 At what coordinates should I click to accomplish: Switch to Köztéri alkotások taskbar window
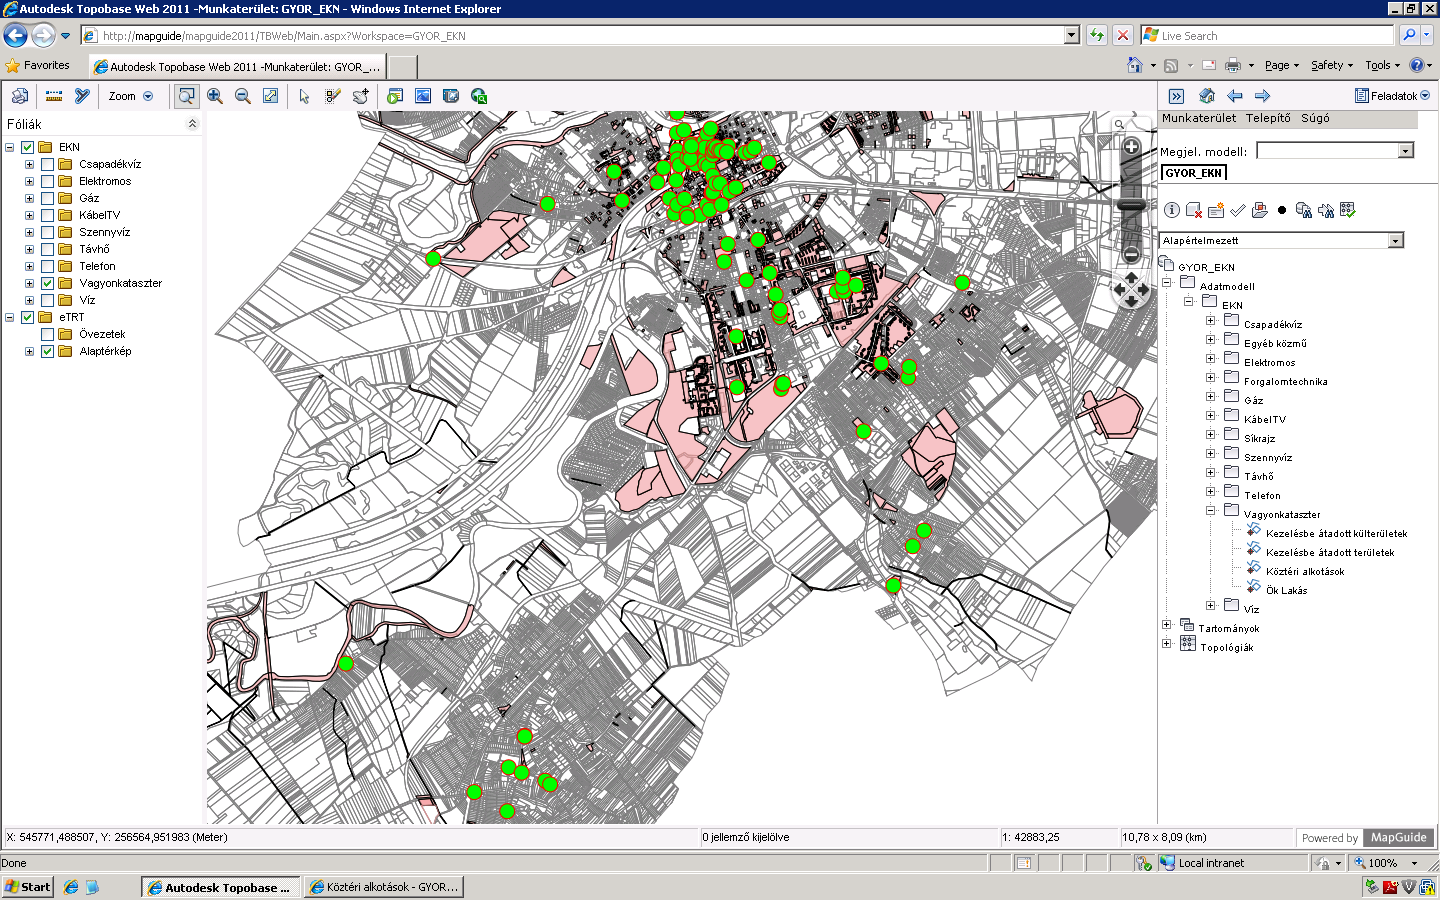[x=384, y=887]
